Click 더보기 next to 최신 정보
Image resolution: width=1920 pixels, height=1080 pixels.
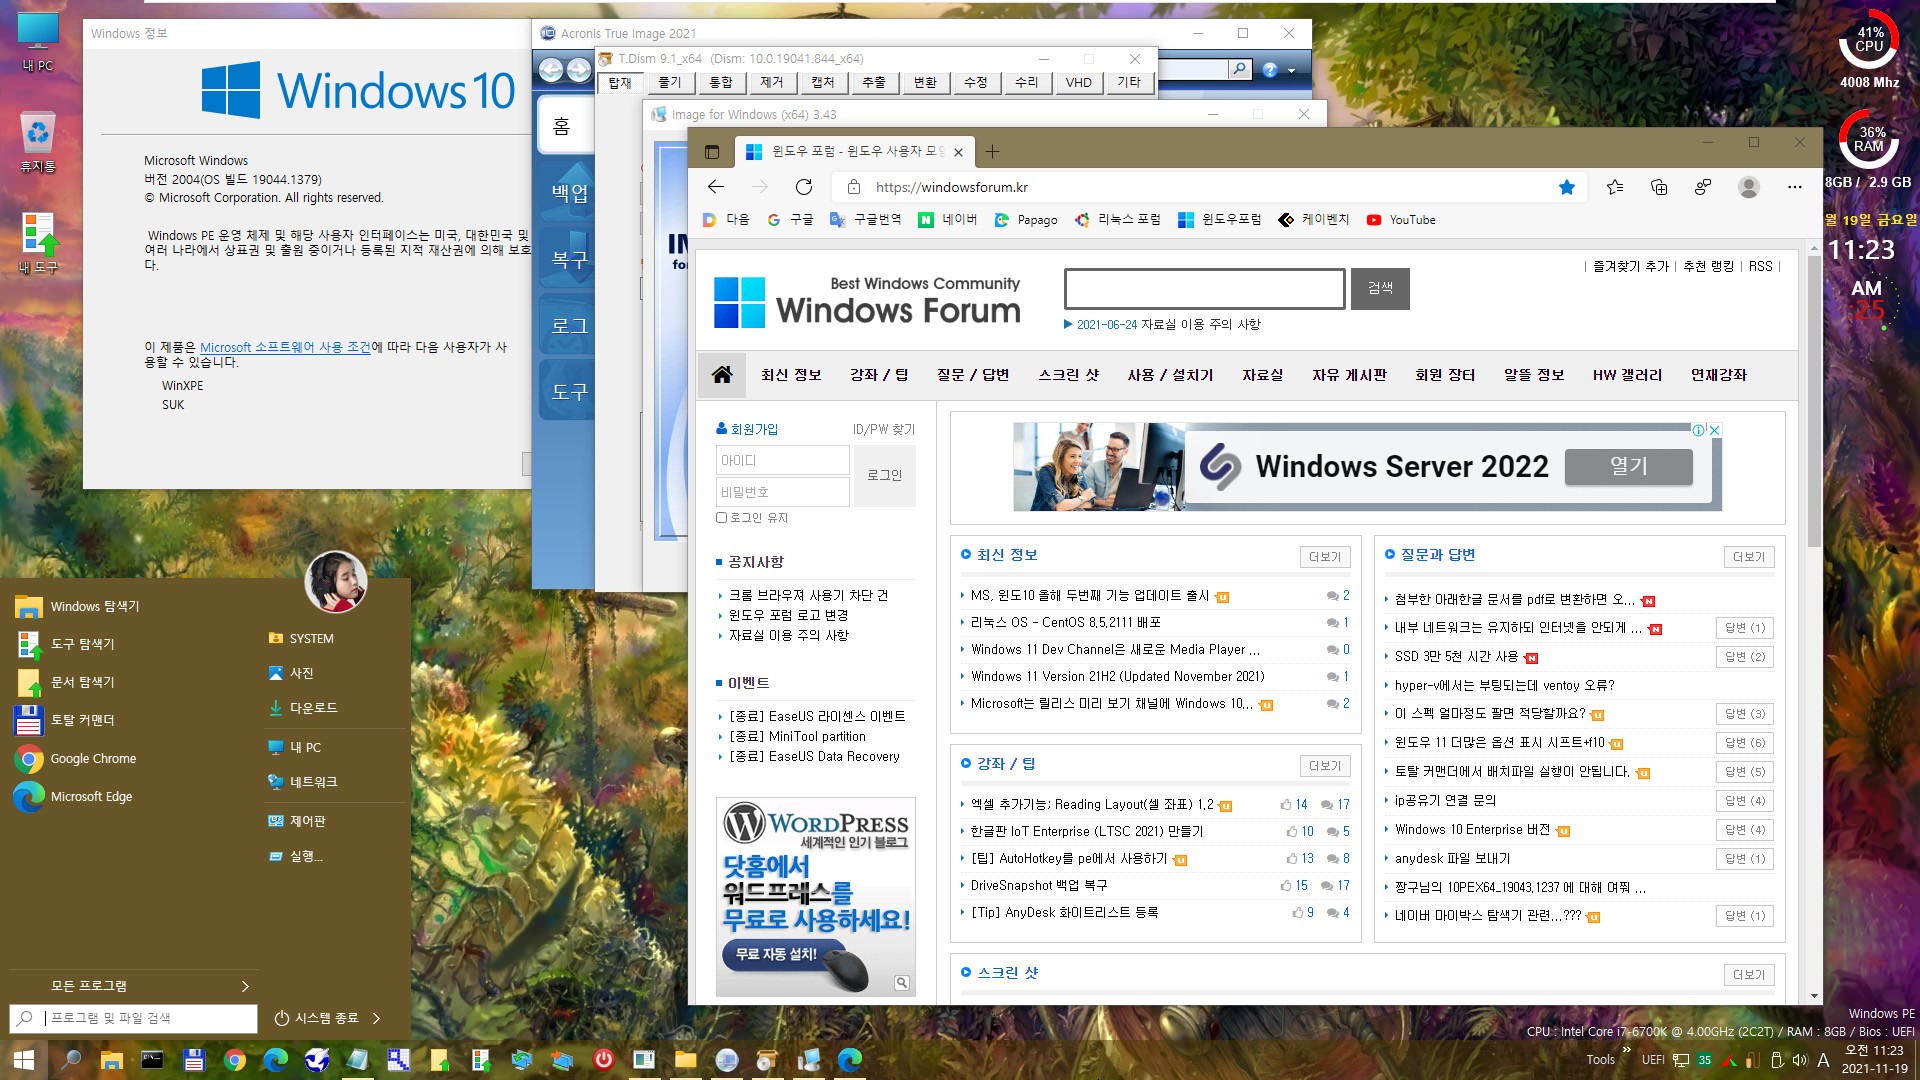click(1325, 557)
